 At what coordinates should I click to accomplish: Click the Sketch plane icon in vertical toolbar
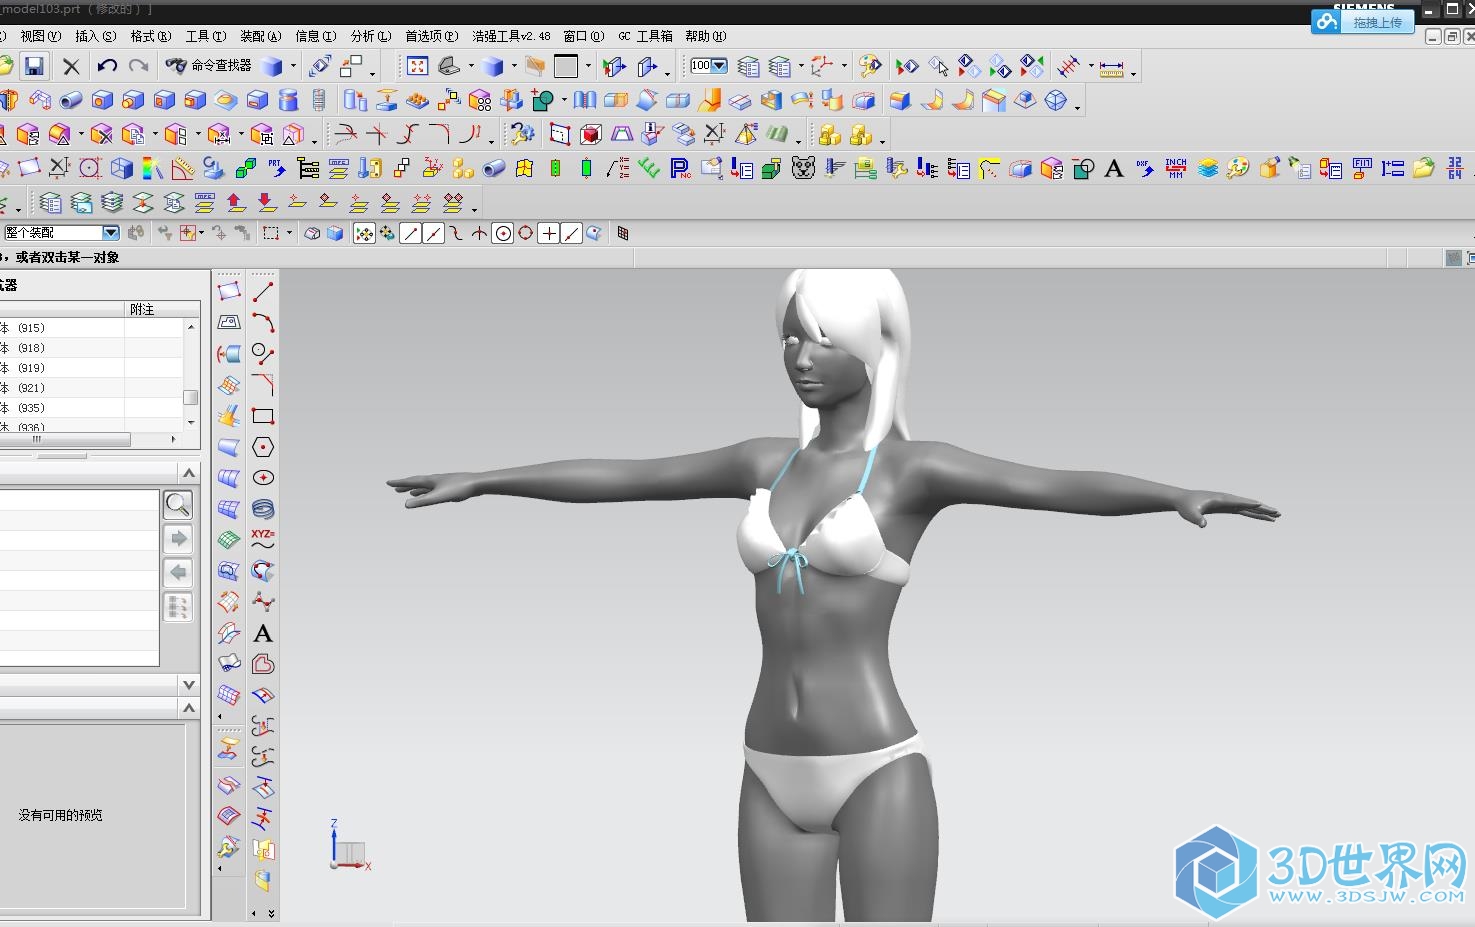click(229, 291)
